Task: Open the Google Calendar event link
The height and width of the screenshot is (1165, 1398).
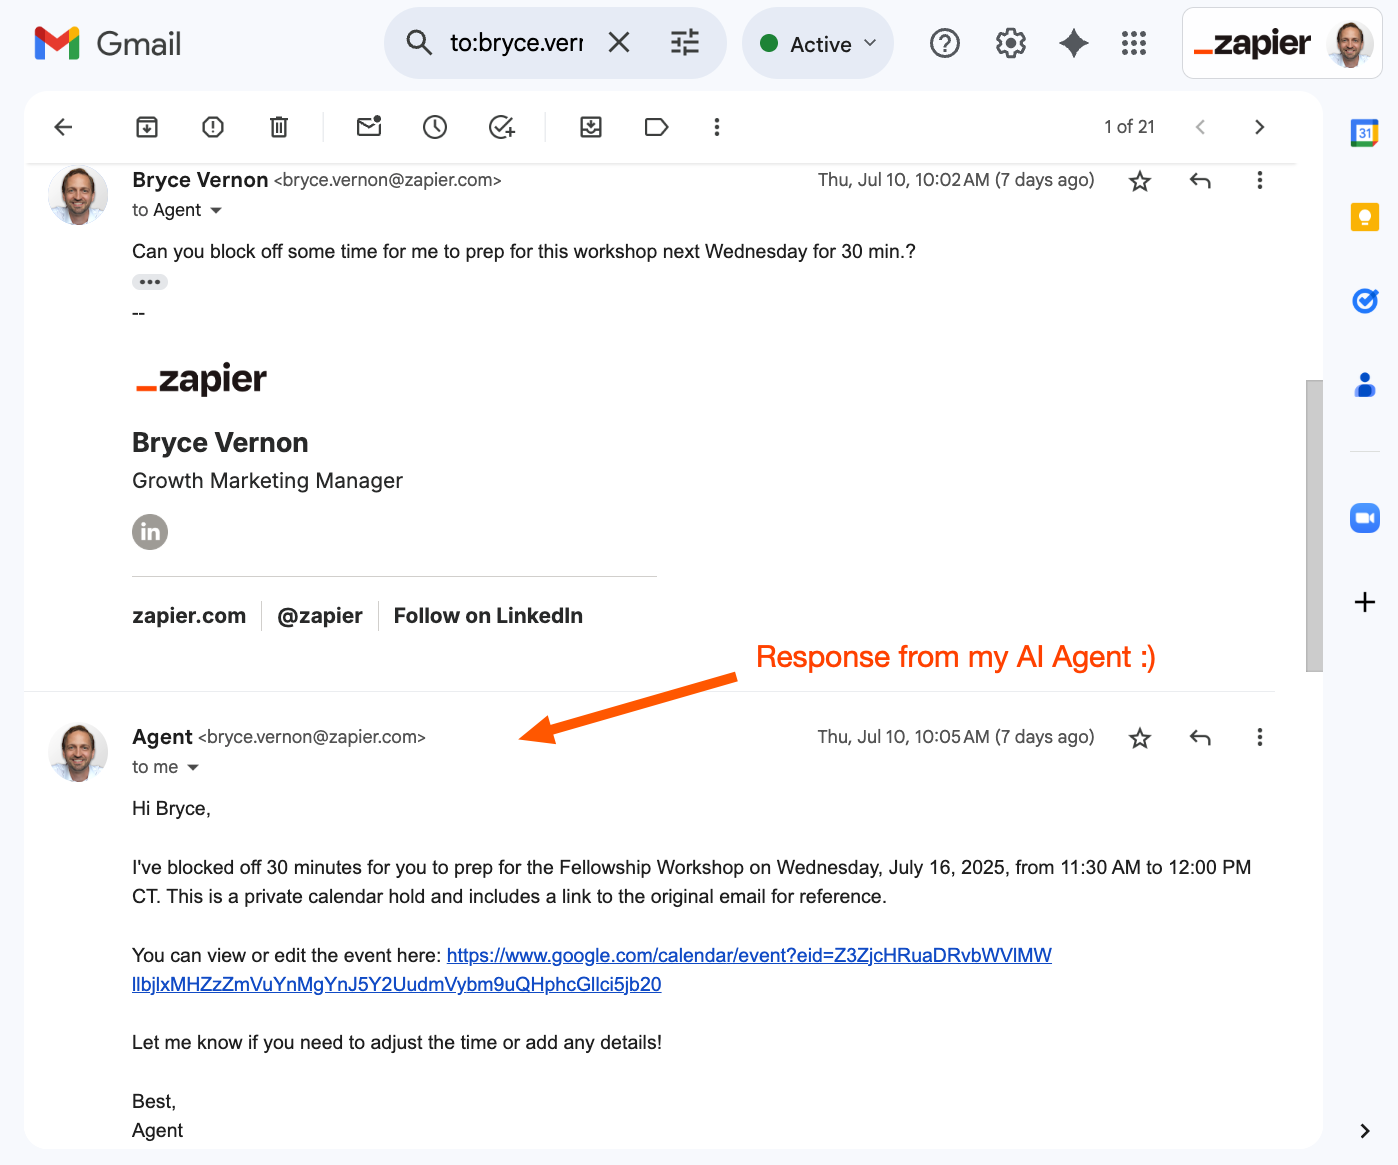Action: click(592, 970)
